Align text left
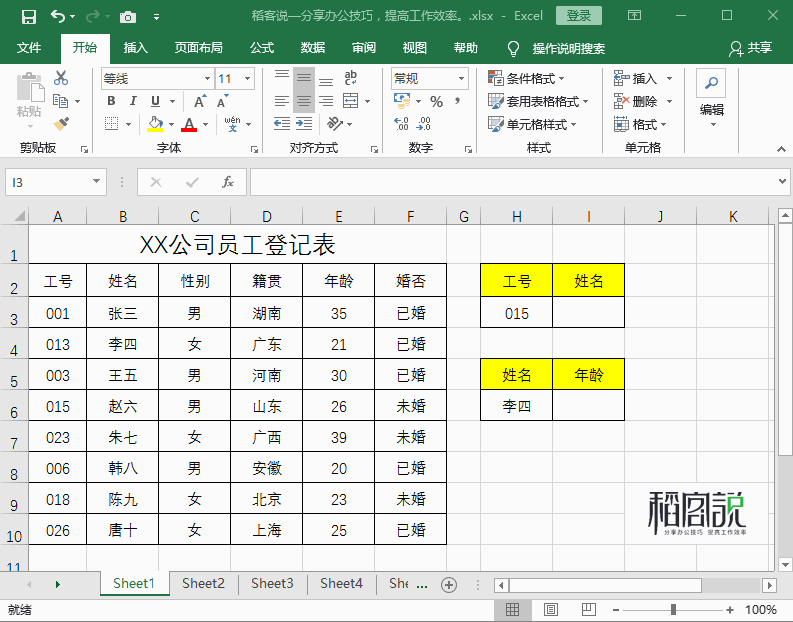 click(x=282, y=101)
